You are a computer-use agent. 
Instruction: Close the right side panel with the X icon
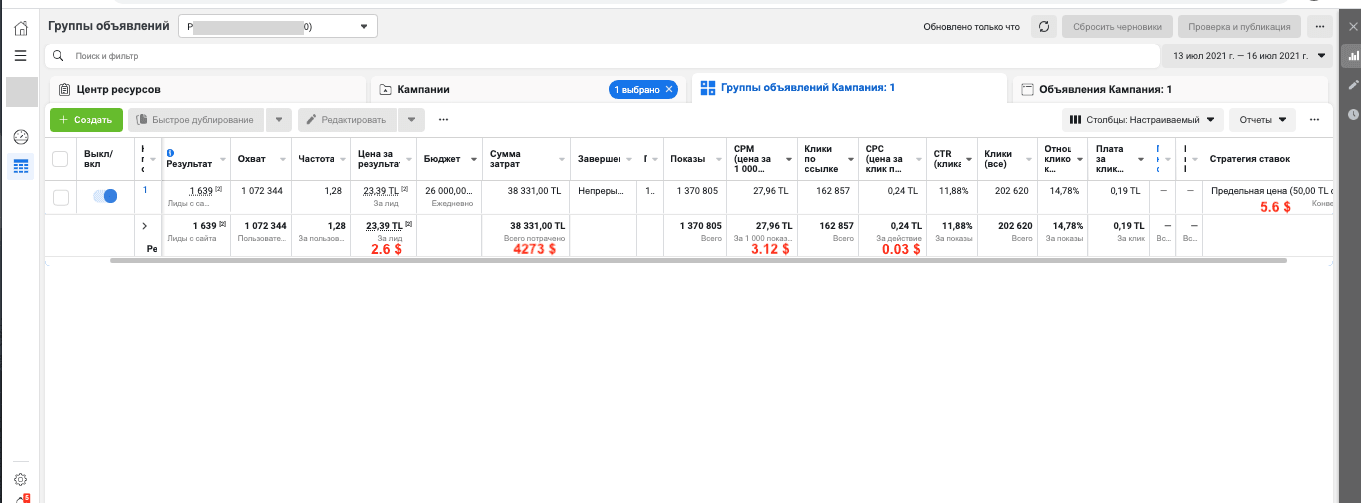(x=1353, y=27)
